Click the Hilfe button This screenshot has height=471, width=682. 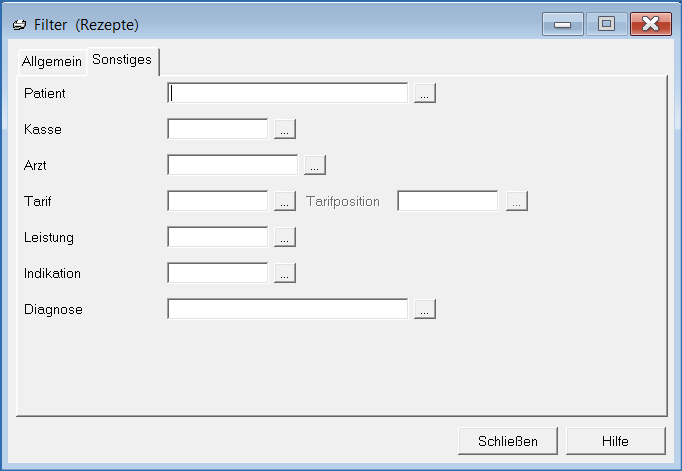click(x=615, y=441)
